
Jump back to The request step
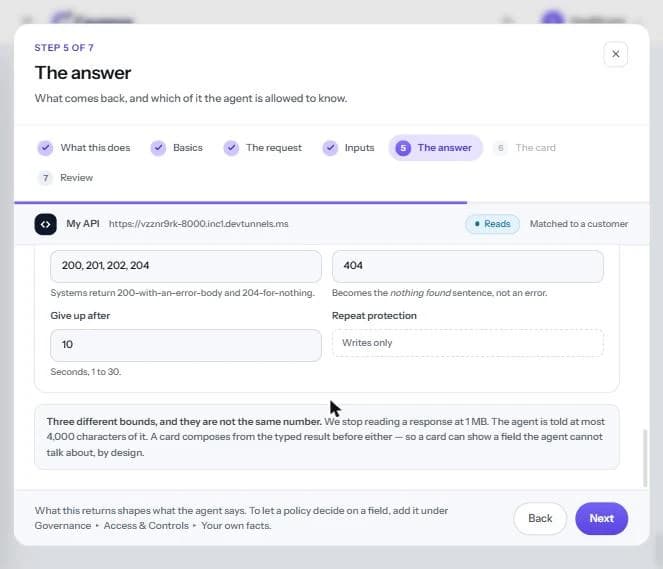click(274, 148)
